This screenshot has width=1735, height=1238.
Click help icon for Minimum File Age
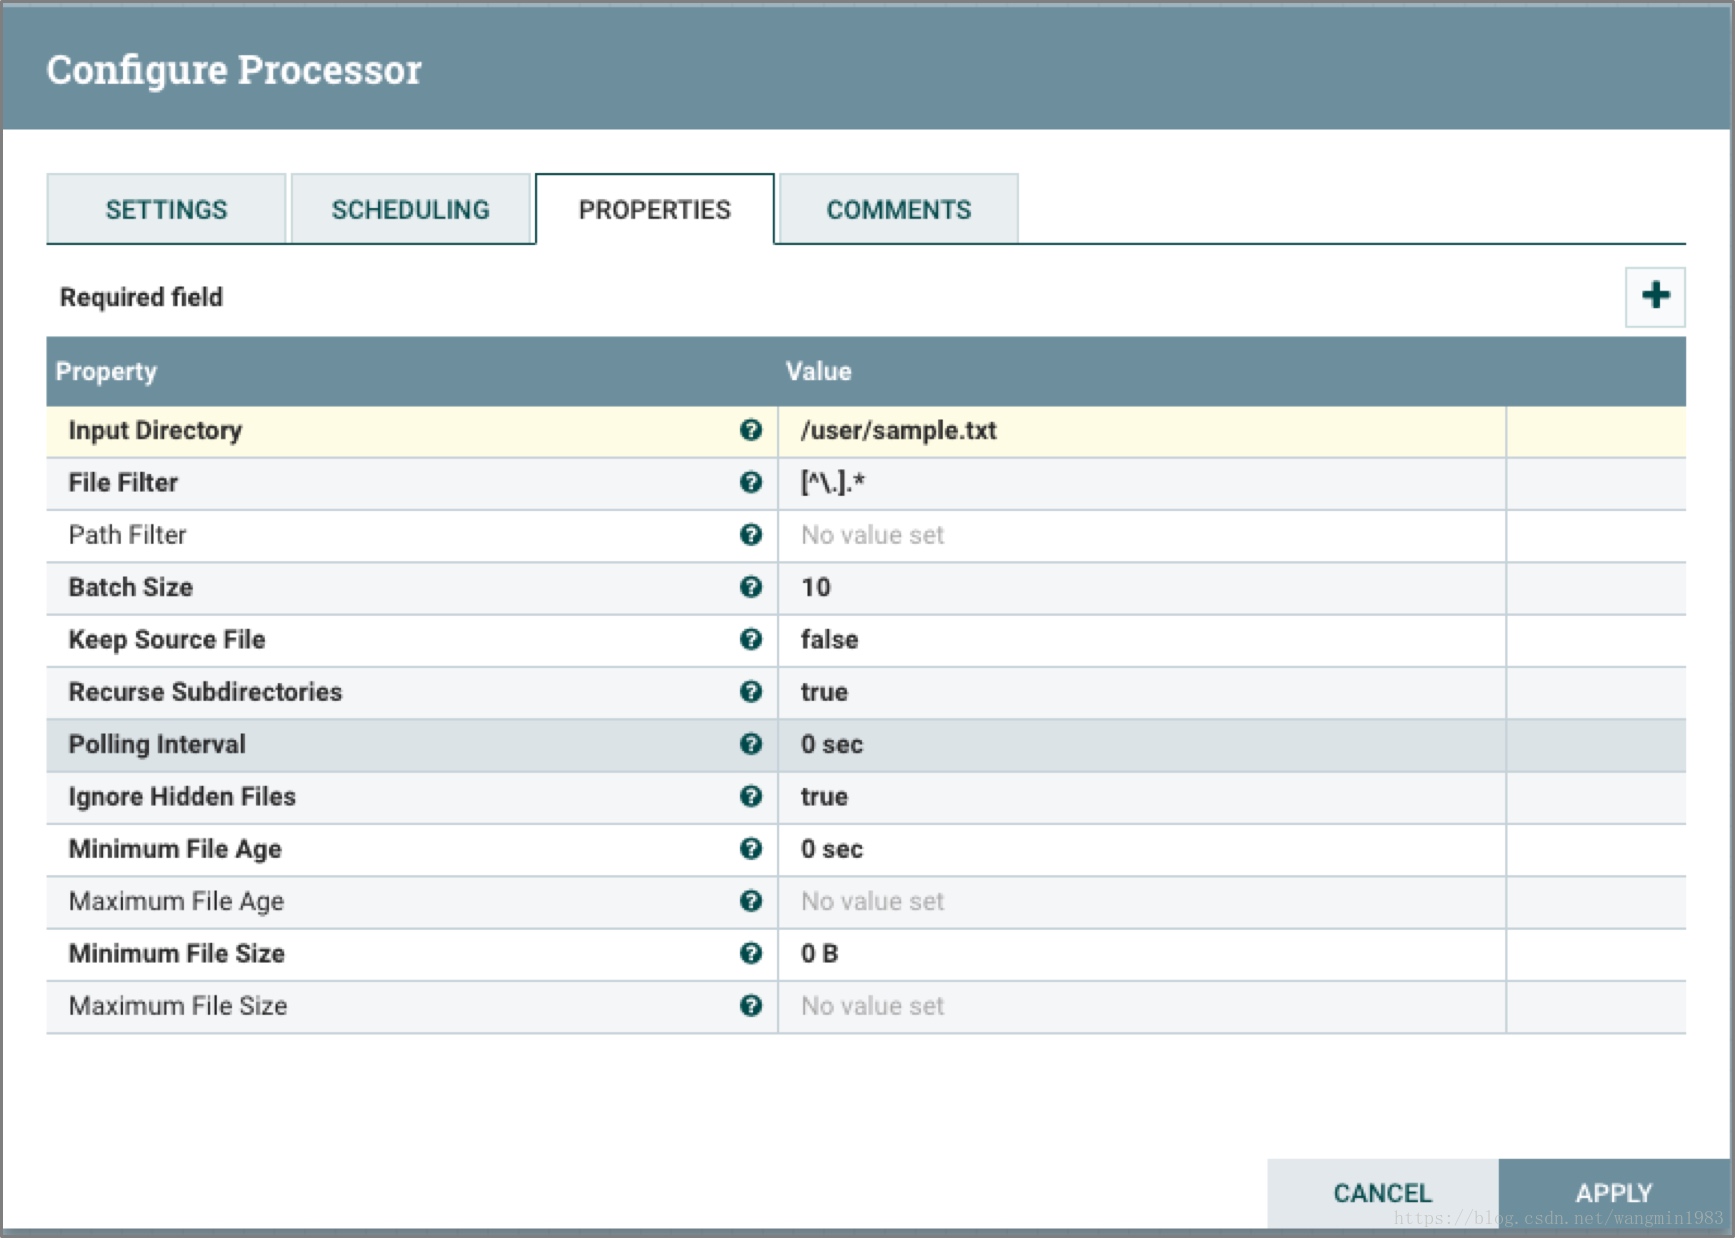click(x=751, y=849)
